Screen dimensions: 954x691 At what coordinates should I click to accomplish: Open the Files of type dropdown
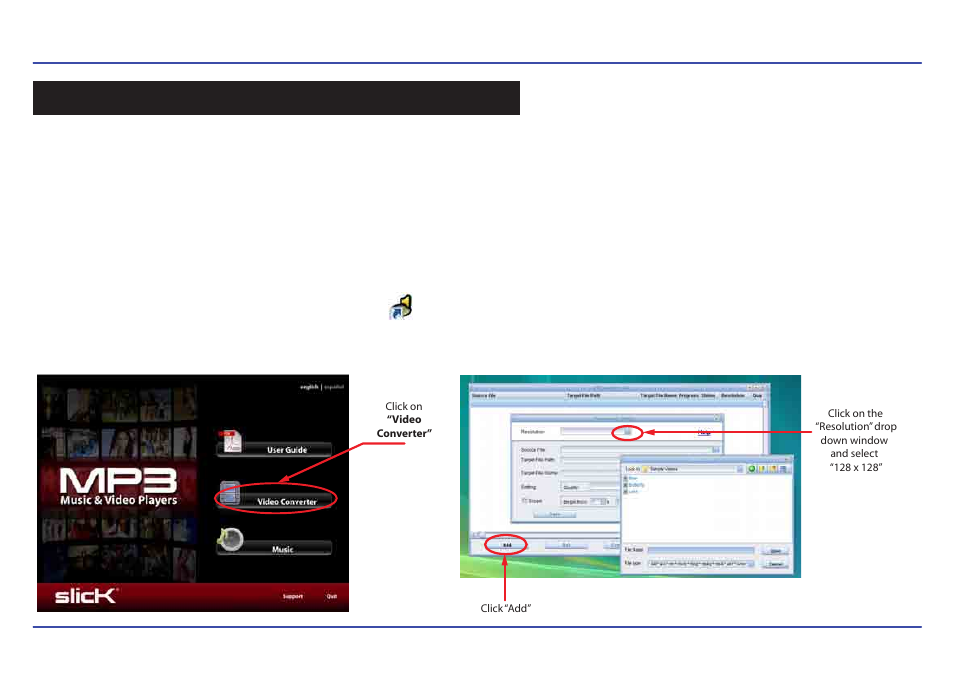click(x=700, y=564)
